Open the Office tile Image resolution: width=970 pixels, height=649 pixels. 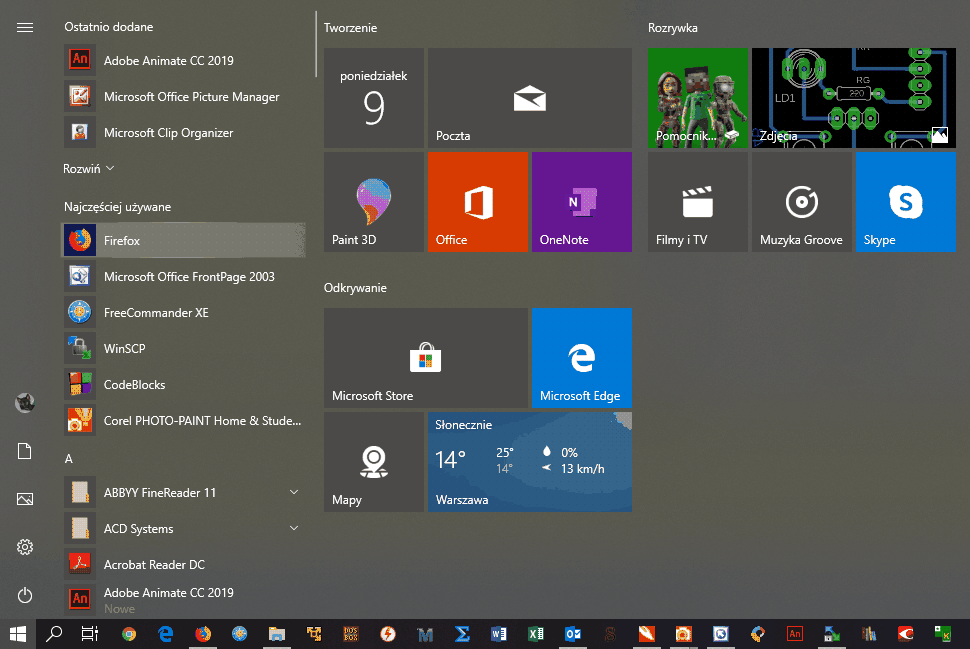point(477,202)
